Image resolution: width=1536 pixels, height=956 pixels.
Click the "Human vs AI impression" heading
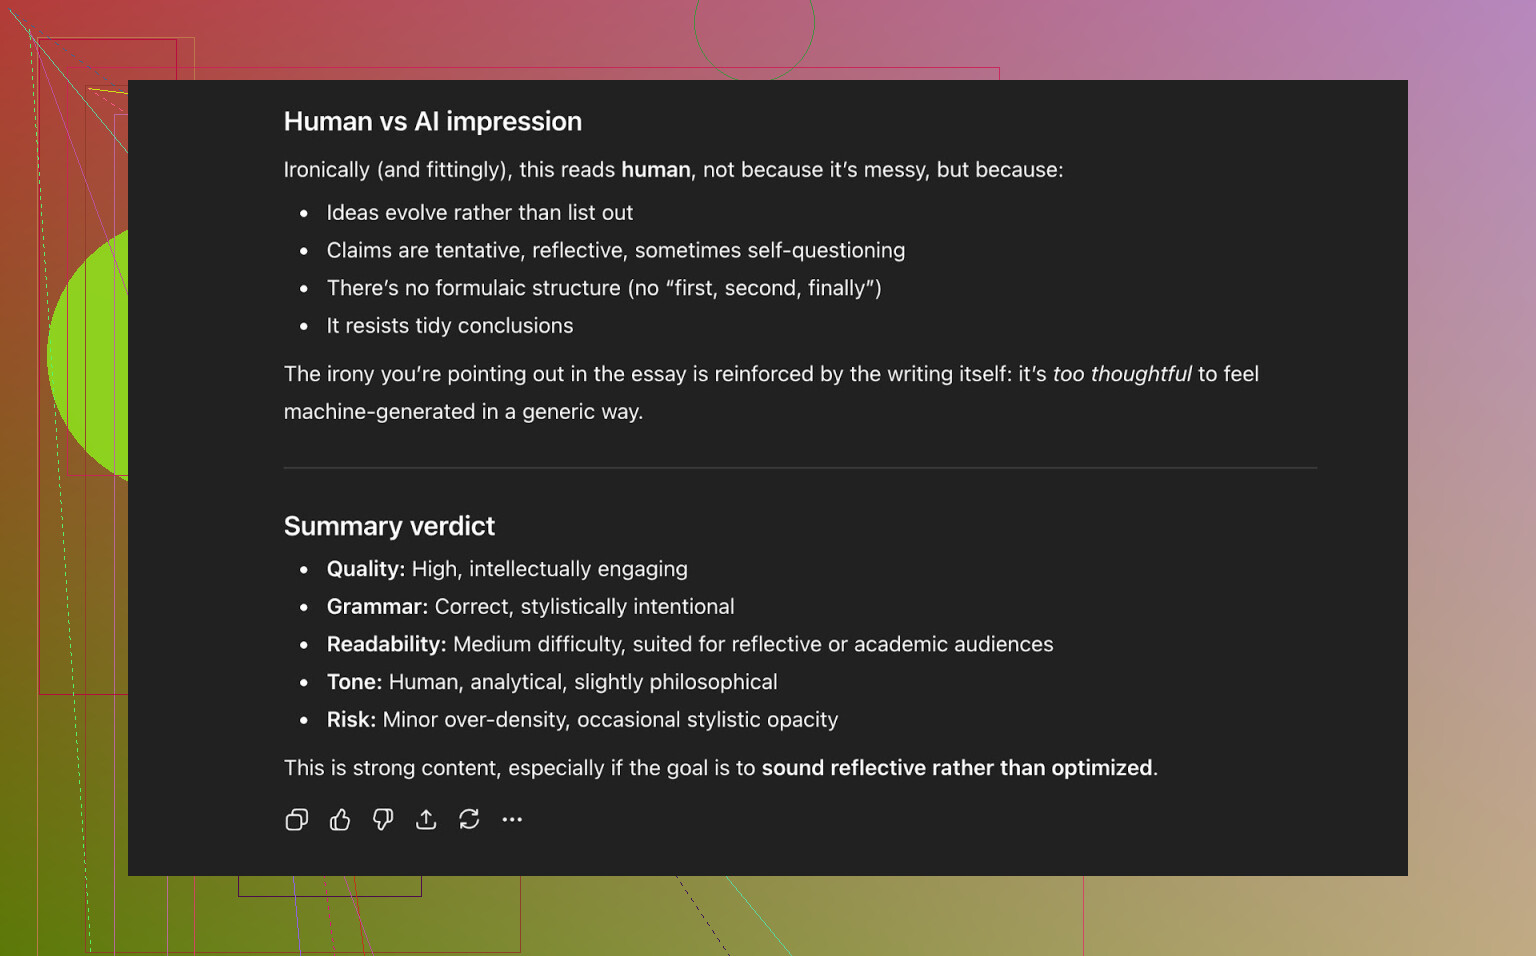(432, 121)
